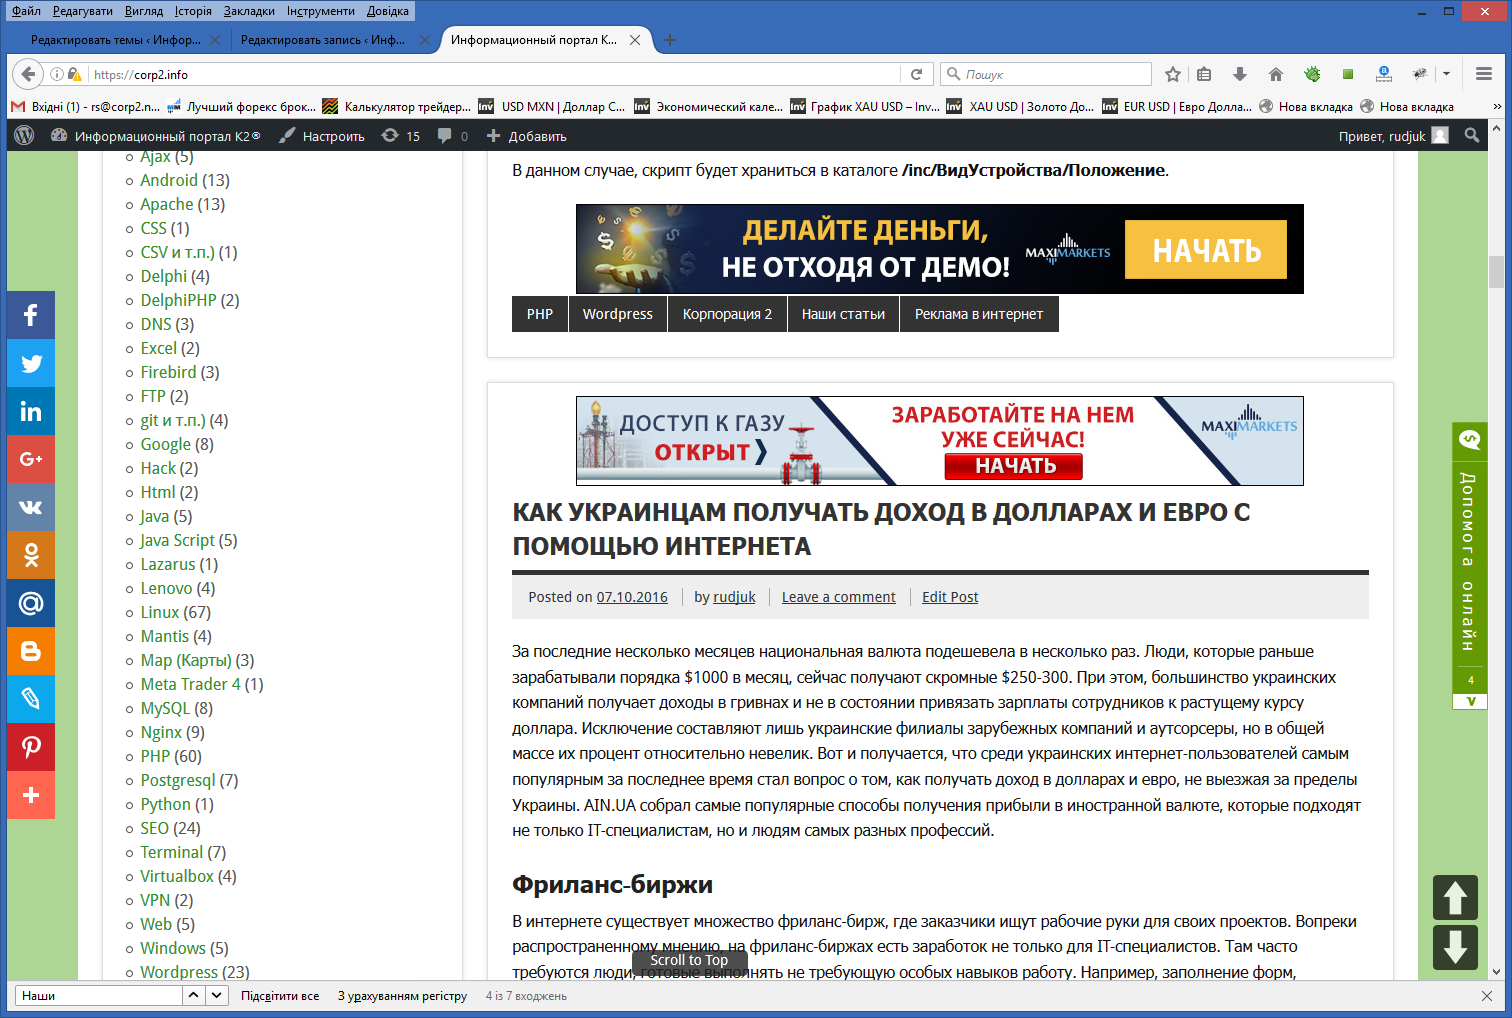
Task: Open 'Калькулятор трейдера' bookmark
Action: coord(396,106)
